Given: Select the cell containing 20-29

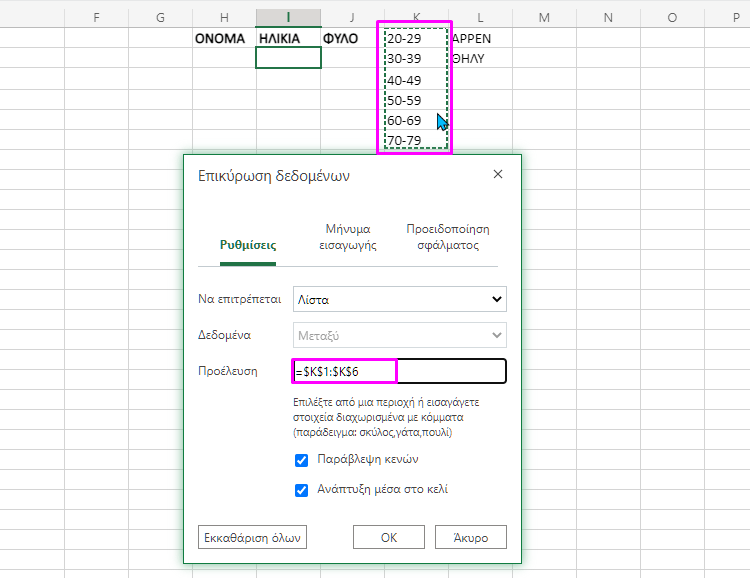Looking at the screenshot, I should point(414,38).
